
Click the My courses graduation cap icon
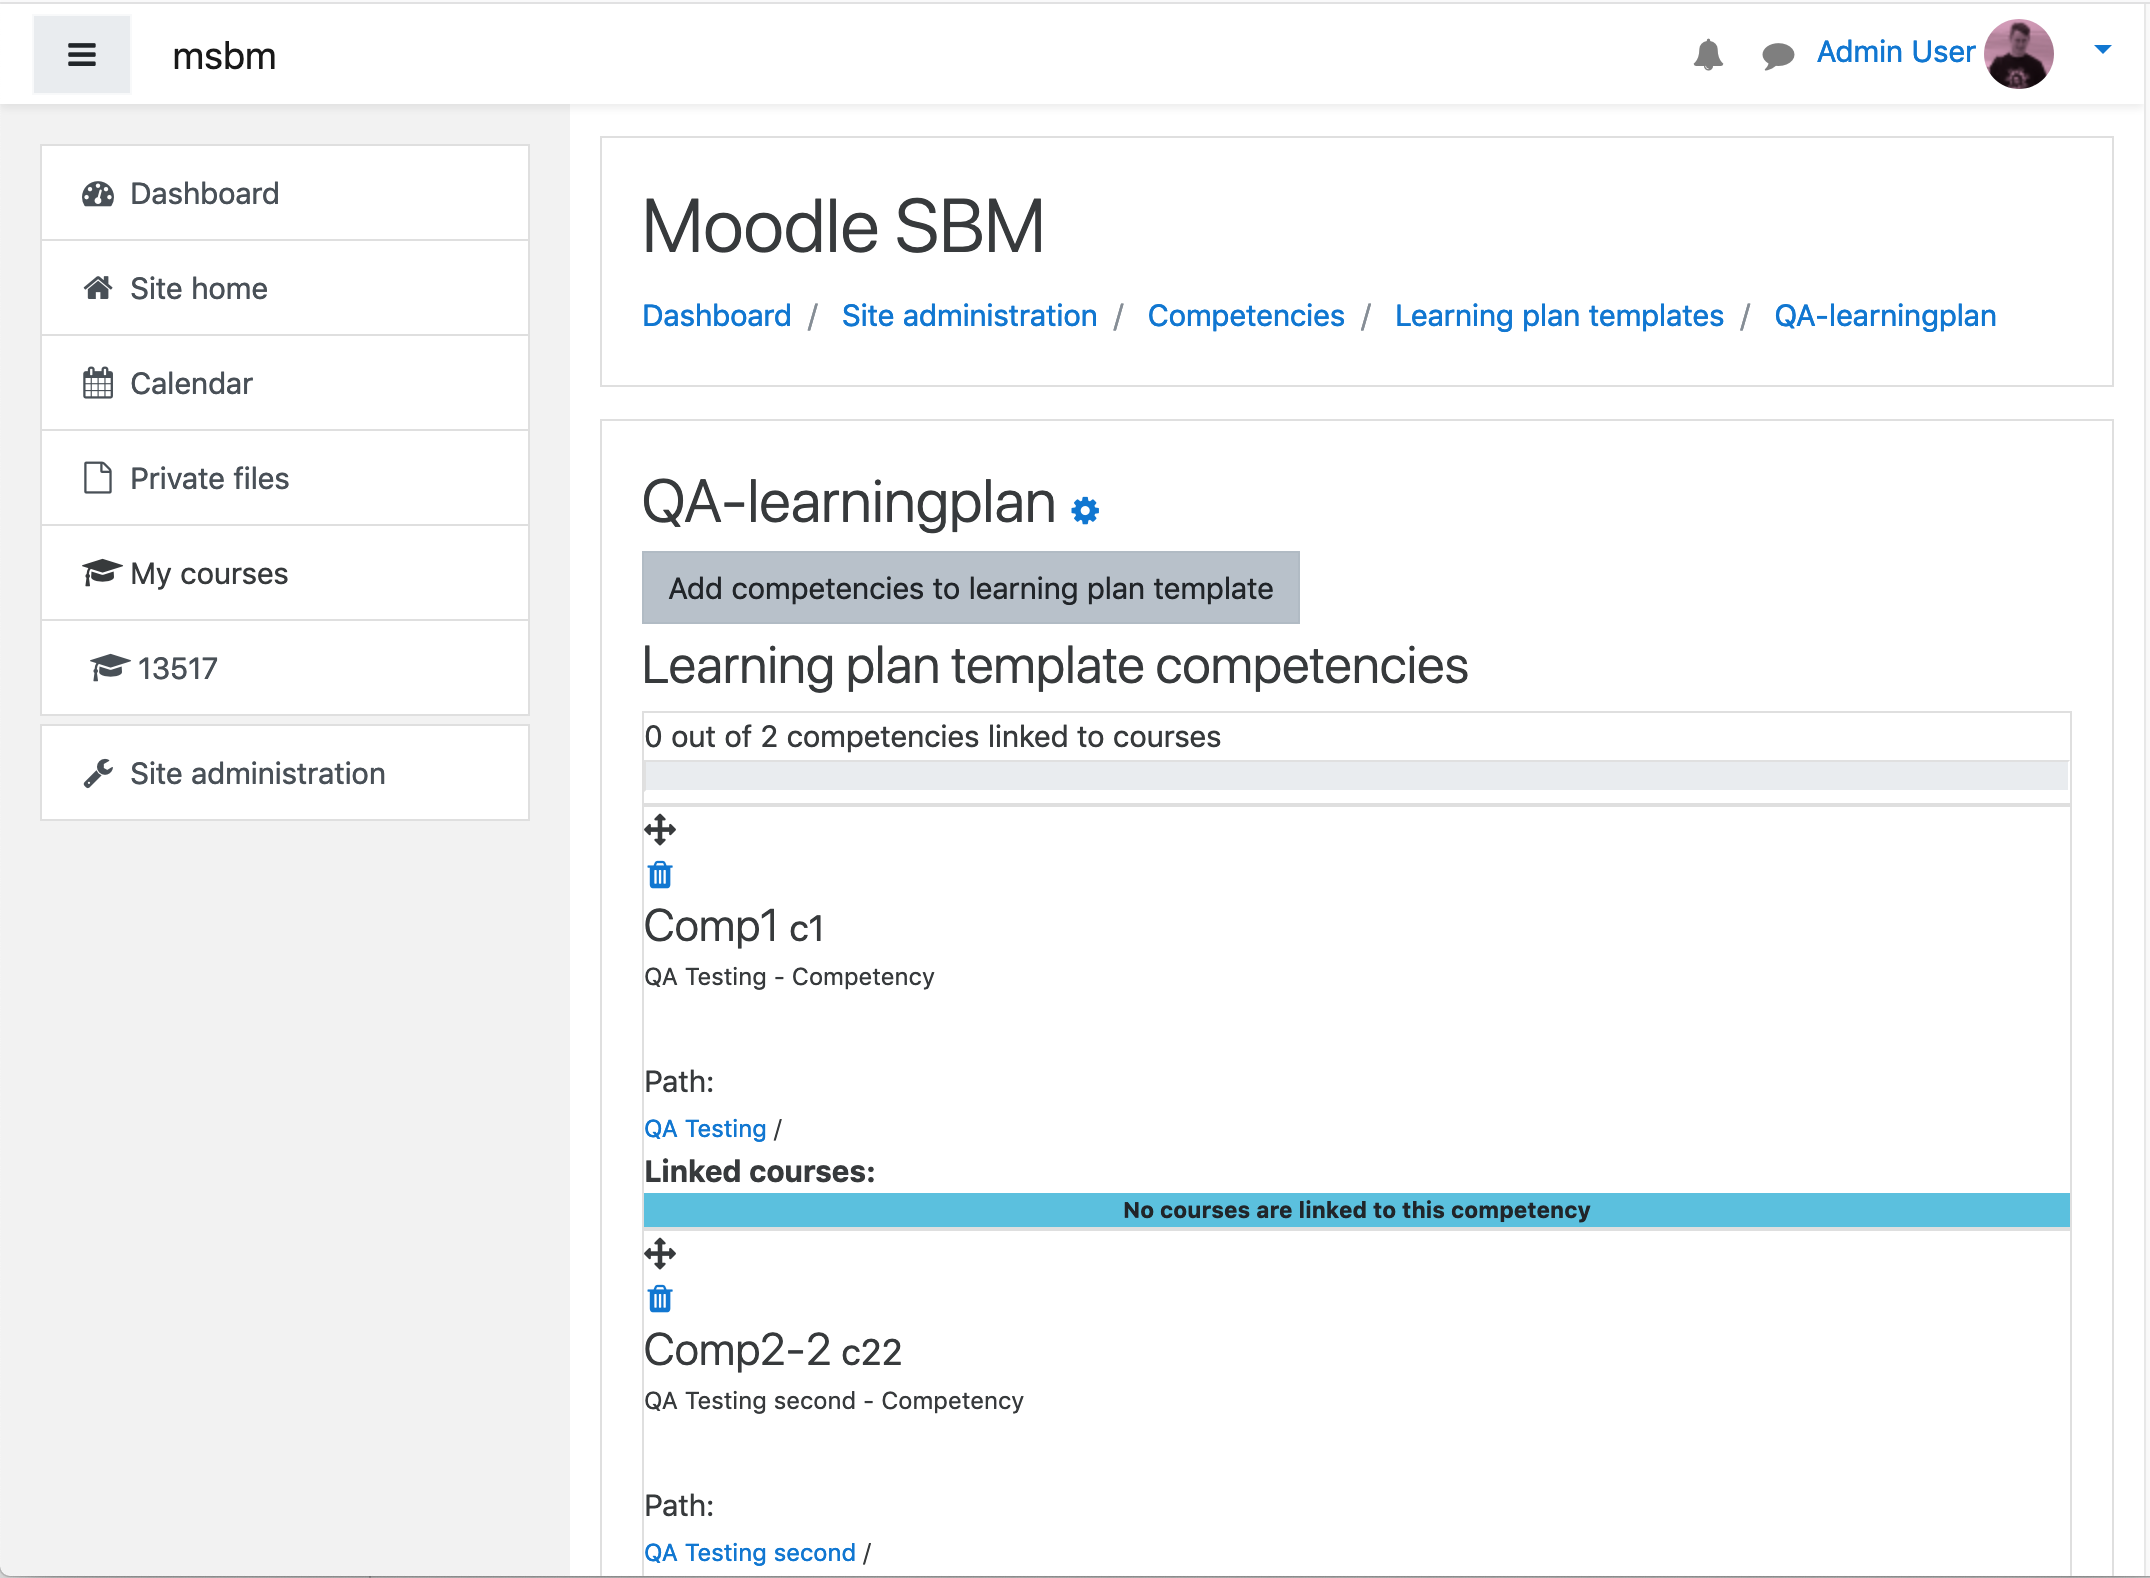coord(101,573)
